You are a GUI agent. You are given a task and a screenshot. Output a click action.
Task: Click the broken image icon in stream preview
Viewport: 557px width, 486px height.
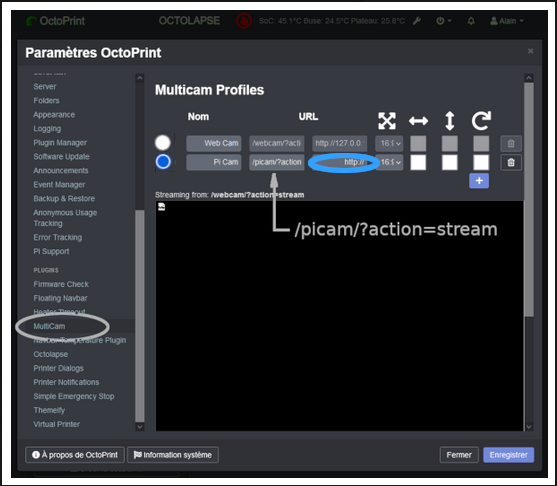coord(161,206)
